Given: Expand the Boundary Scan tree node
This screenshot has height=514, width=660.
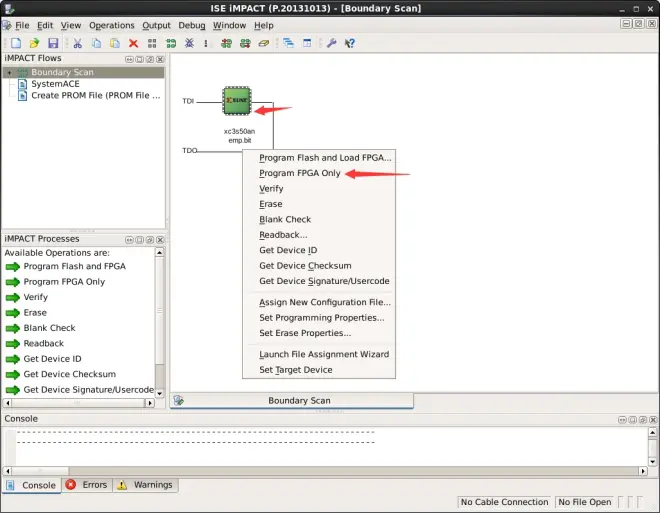Looking at the screenshot, I should coord(9,72).
